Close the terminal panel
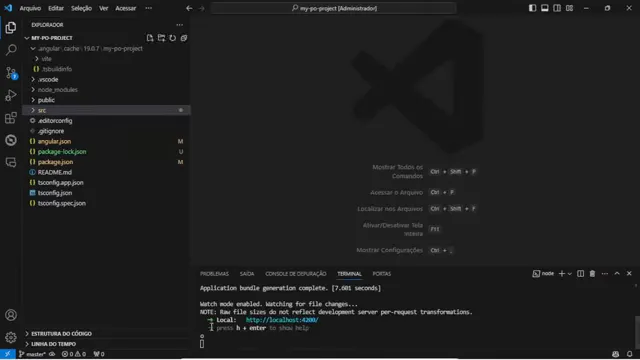640x360 pixels. [629, 273]
